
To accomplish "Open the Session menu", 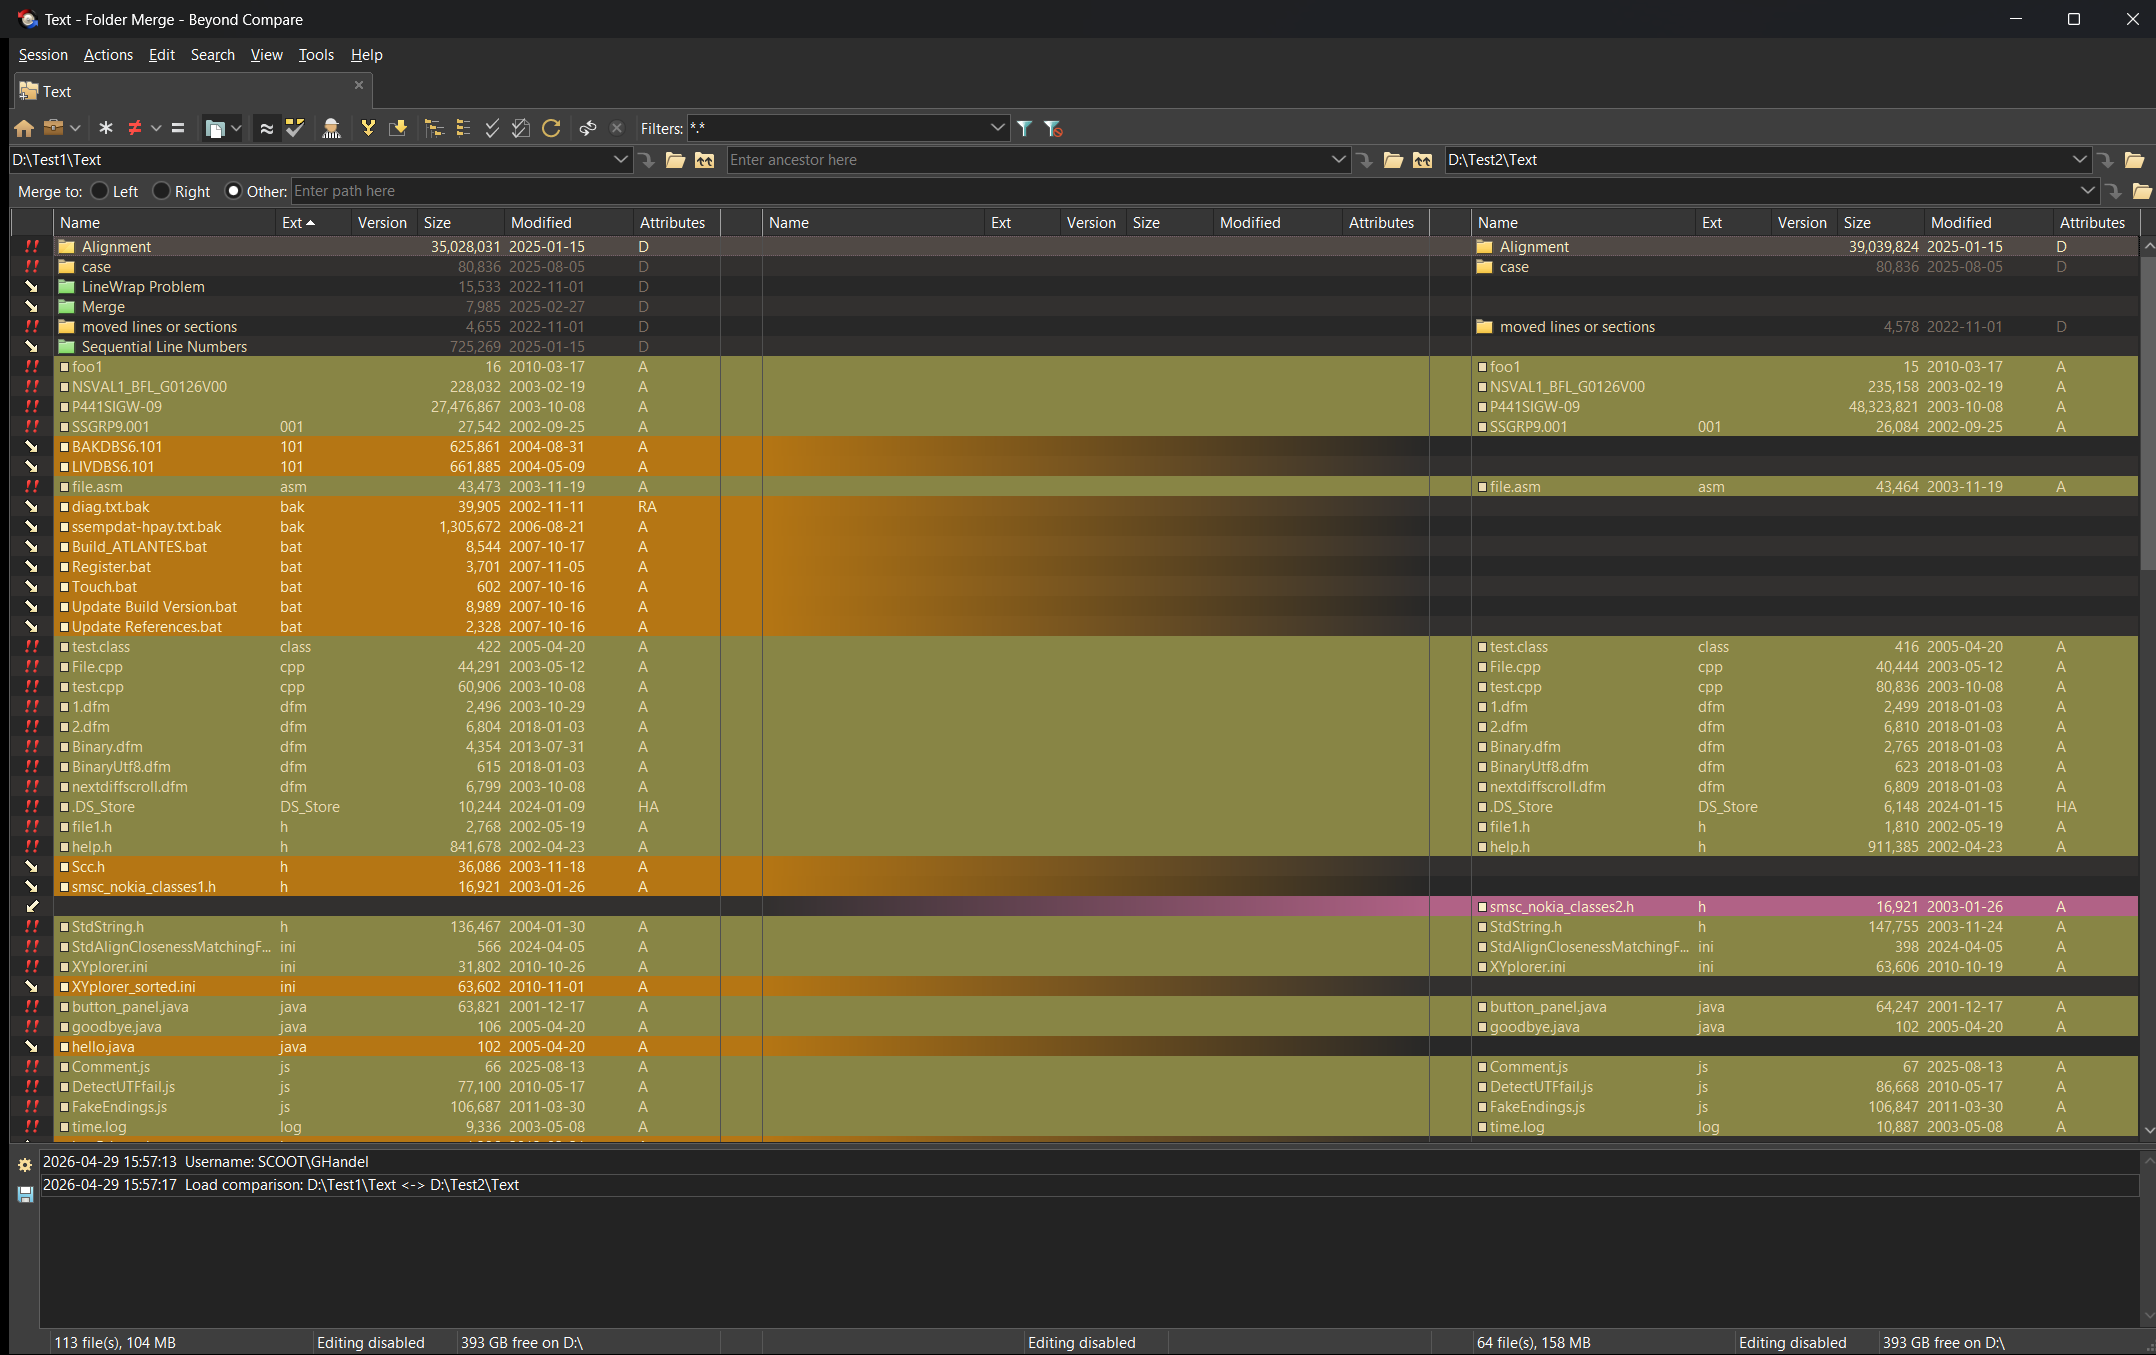I will point(43,55).
